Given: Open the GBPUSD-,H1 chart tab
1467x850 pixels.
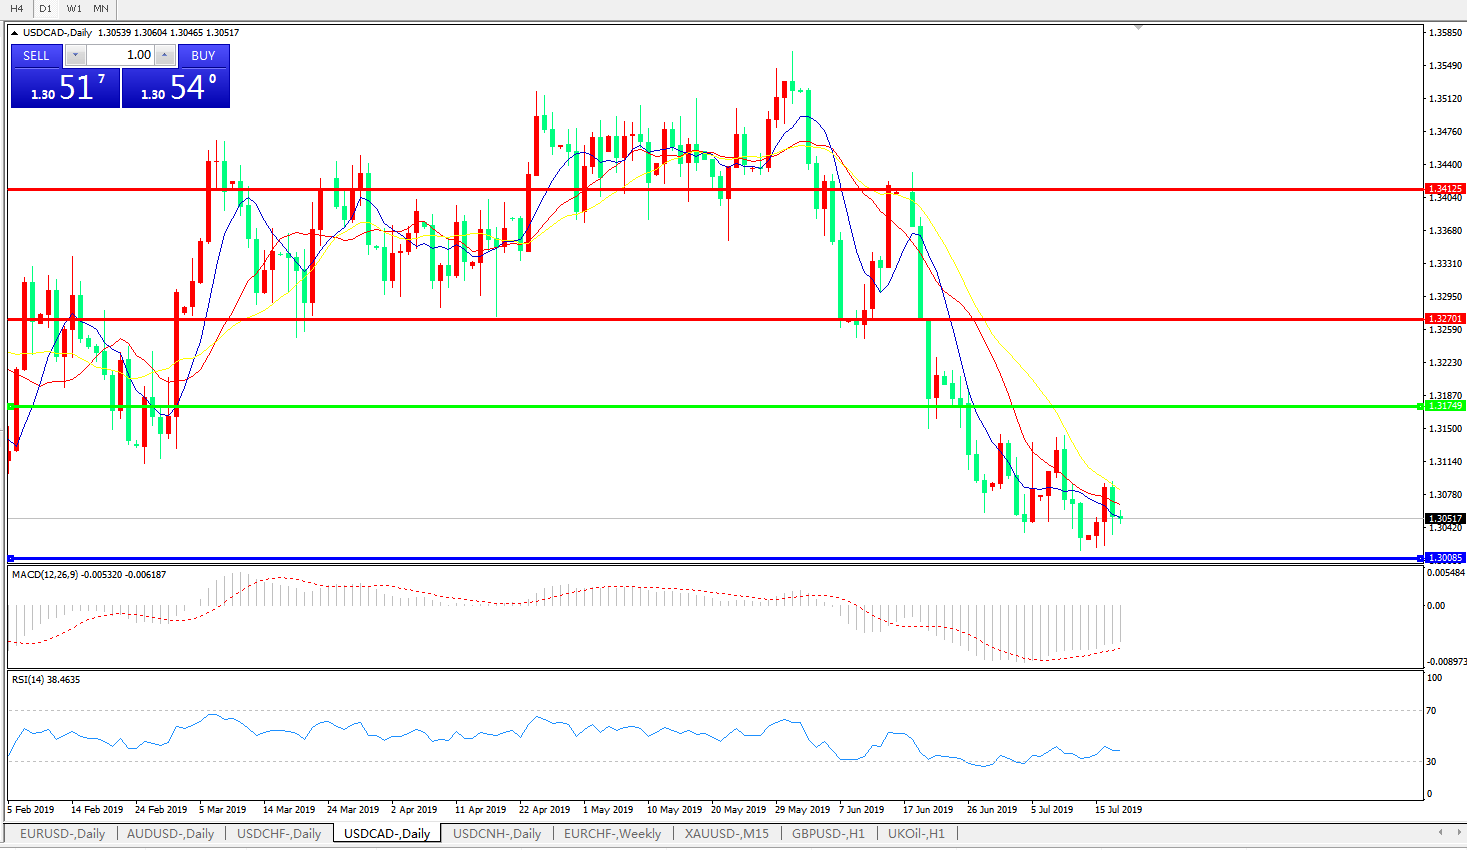Looking at the screenshot, I should point(828,833).
